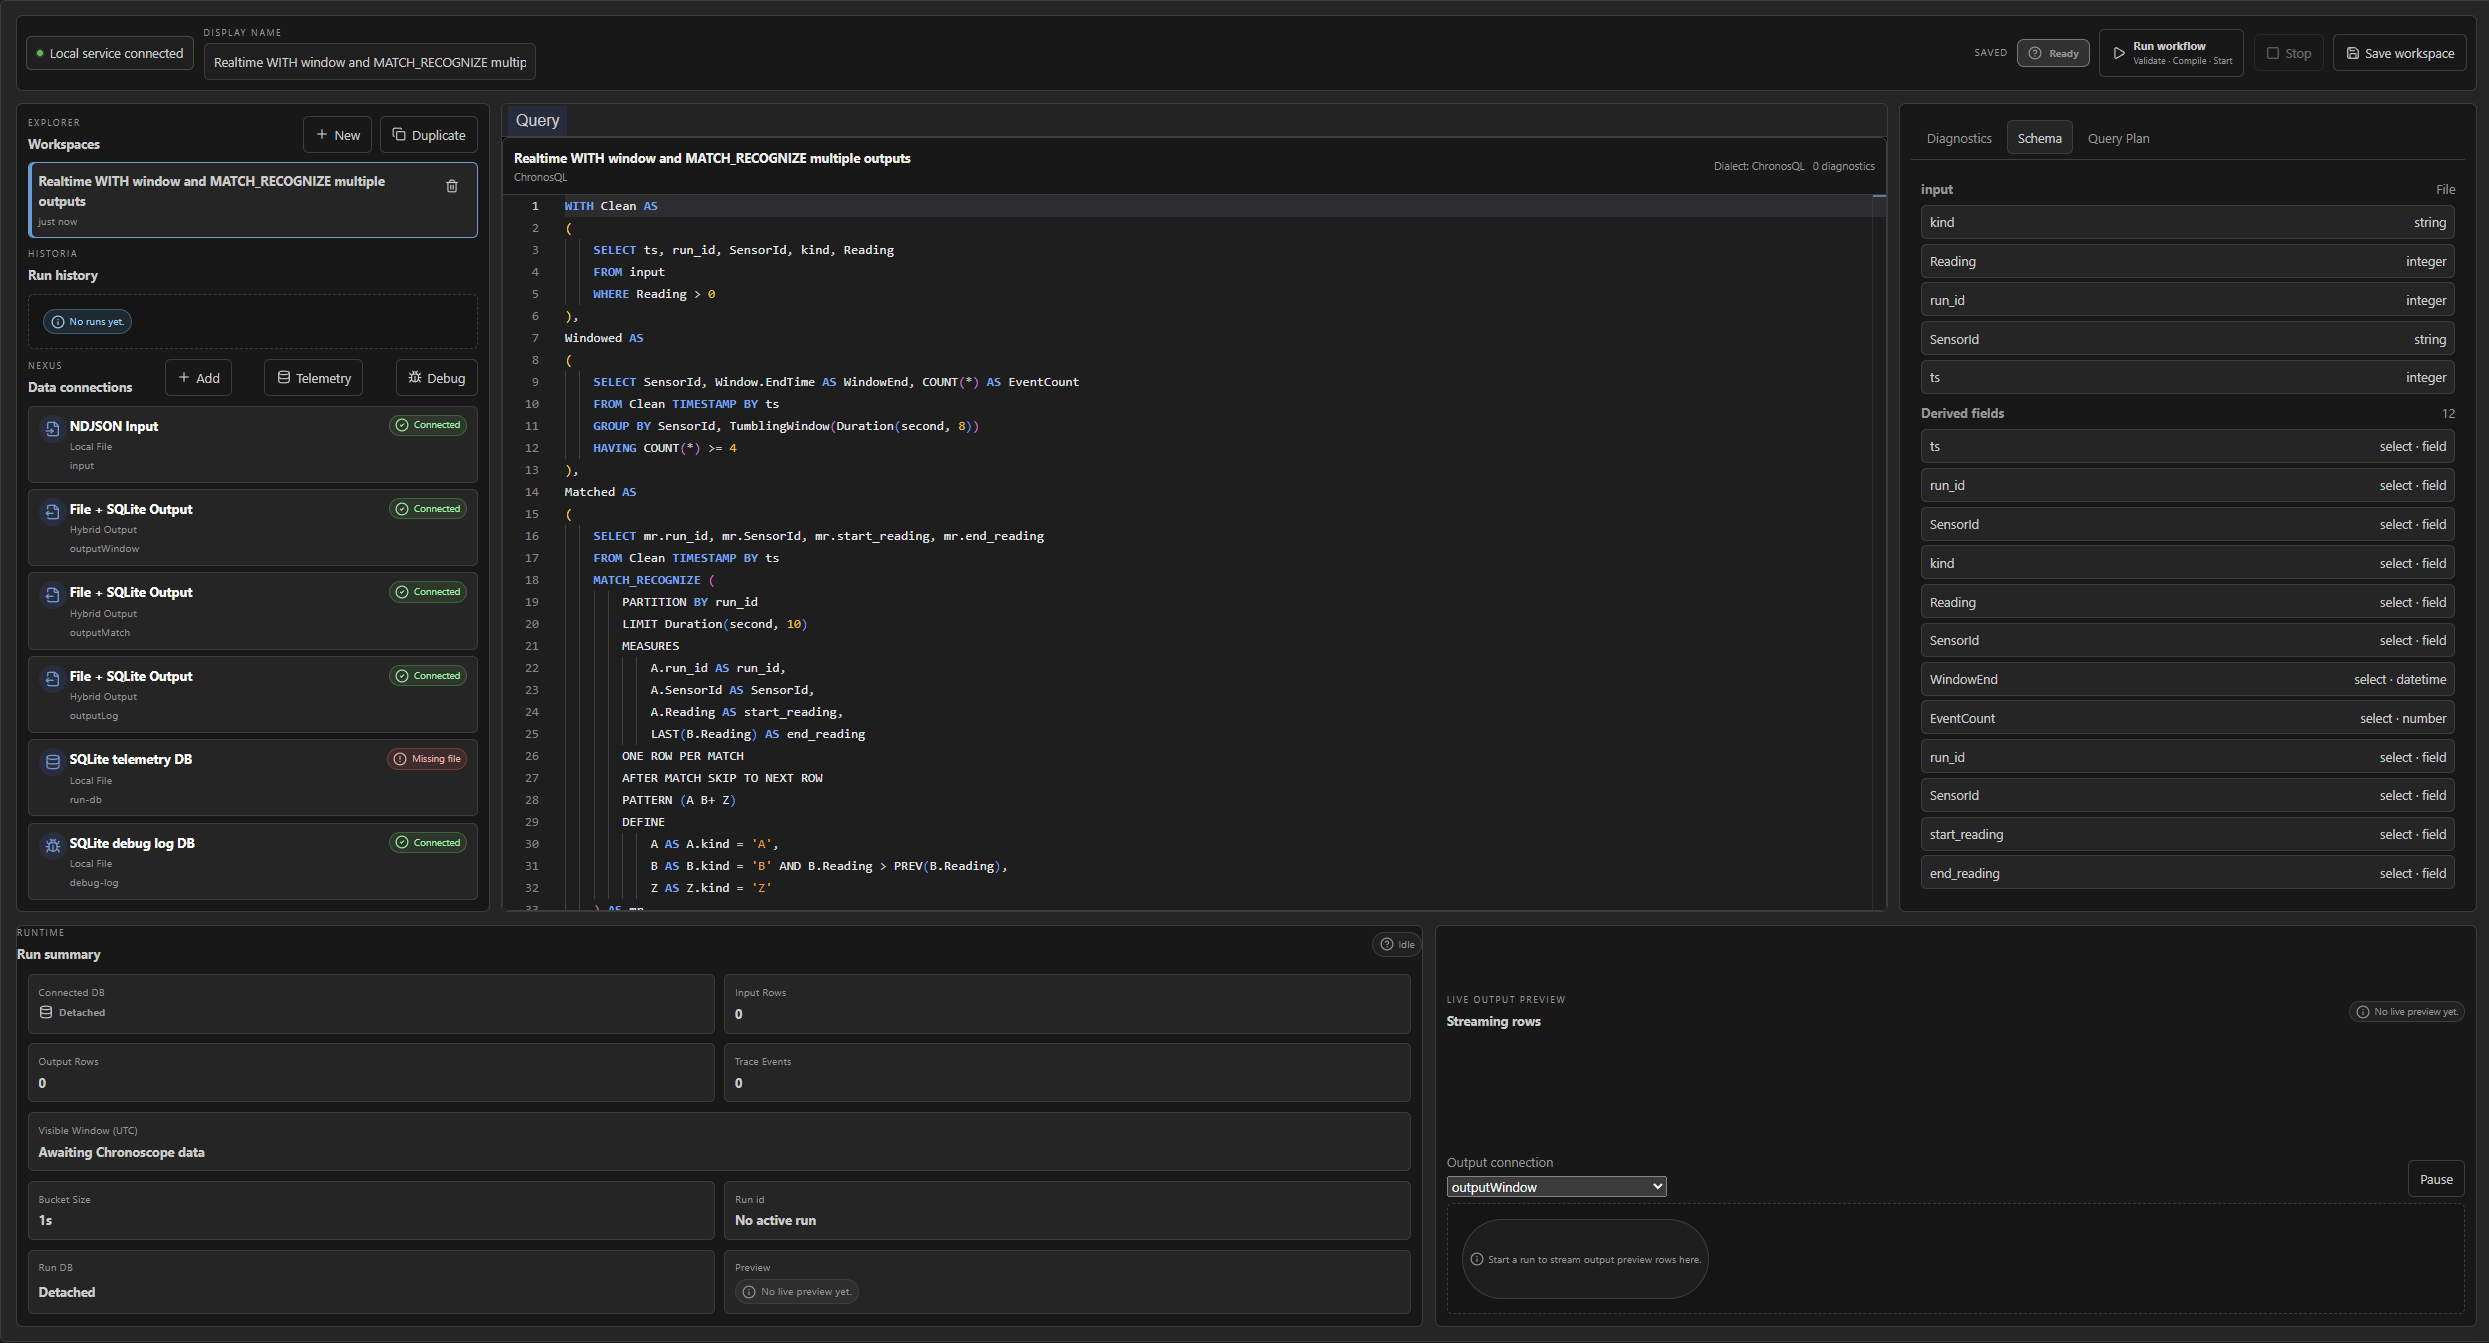Click editor line 28 PATTERN (A B+ Z)
This screenshot has width=2489, height=1343.
click(x=678, y=800)
